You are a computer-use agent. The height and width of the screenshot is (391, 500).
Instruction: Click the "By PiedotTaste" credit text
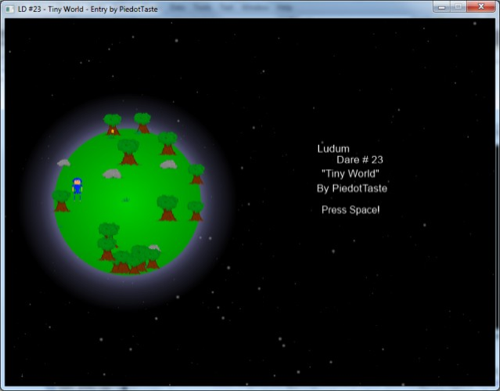(352, 188)
